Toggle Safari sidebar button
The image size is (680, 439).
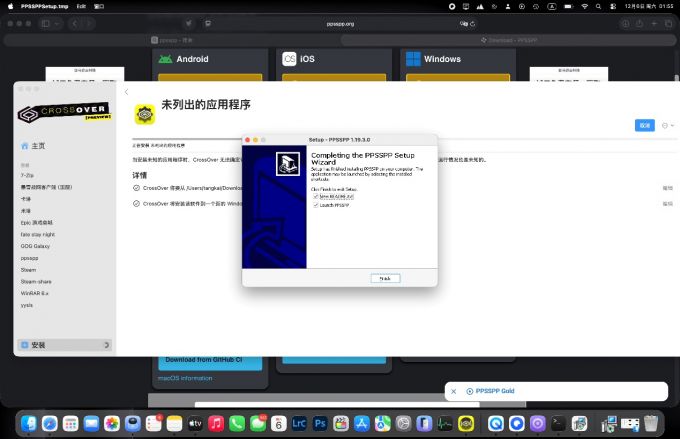point(46,23)
